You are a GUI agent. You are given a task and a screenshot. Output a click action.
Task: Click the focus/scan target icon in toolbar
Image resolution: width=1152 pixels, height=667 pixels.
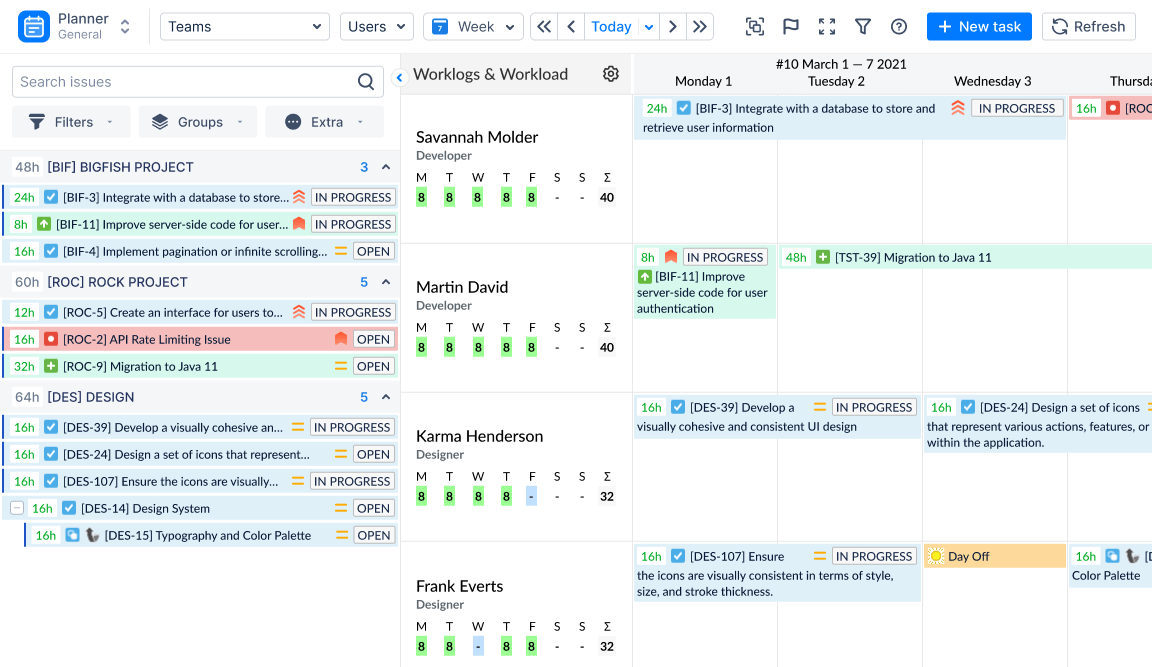click(x=755, y=27)
